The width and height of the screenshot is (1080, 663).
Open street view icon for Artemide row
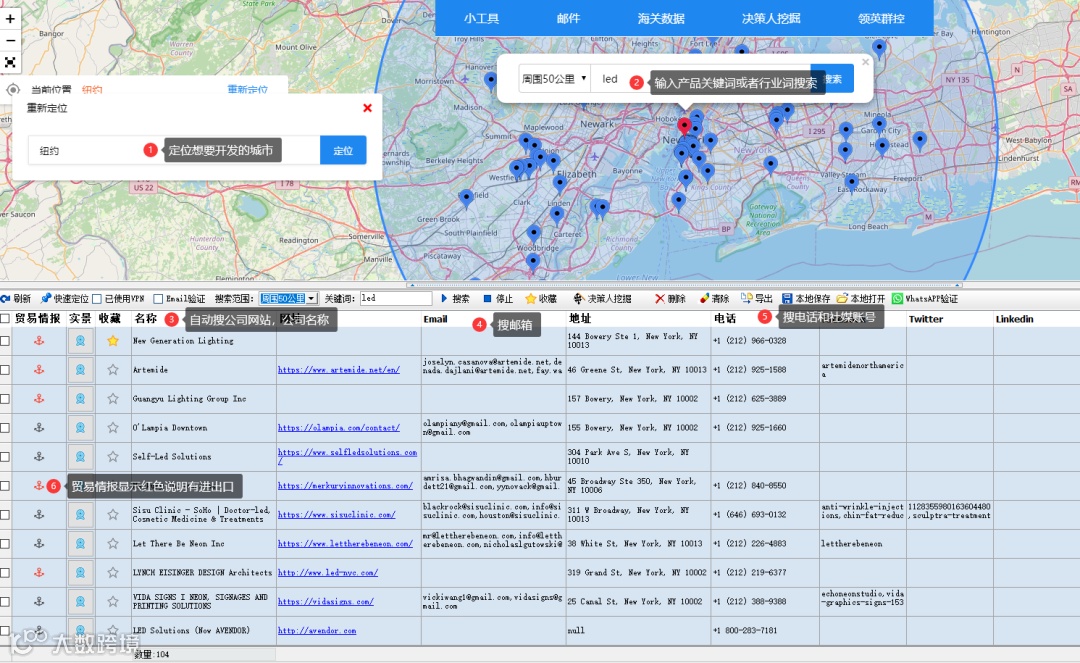pyautogui.click(x=80, y=370)
